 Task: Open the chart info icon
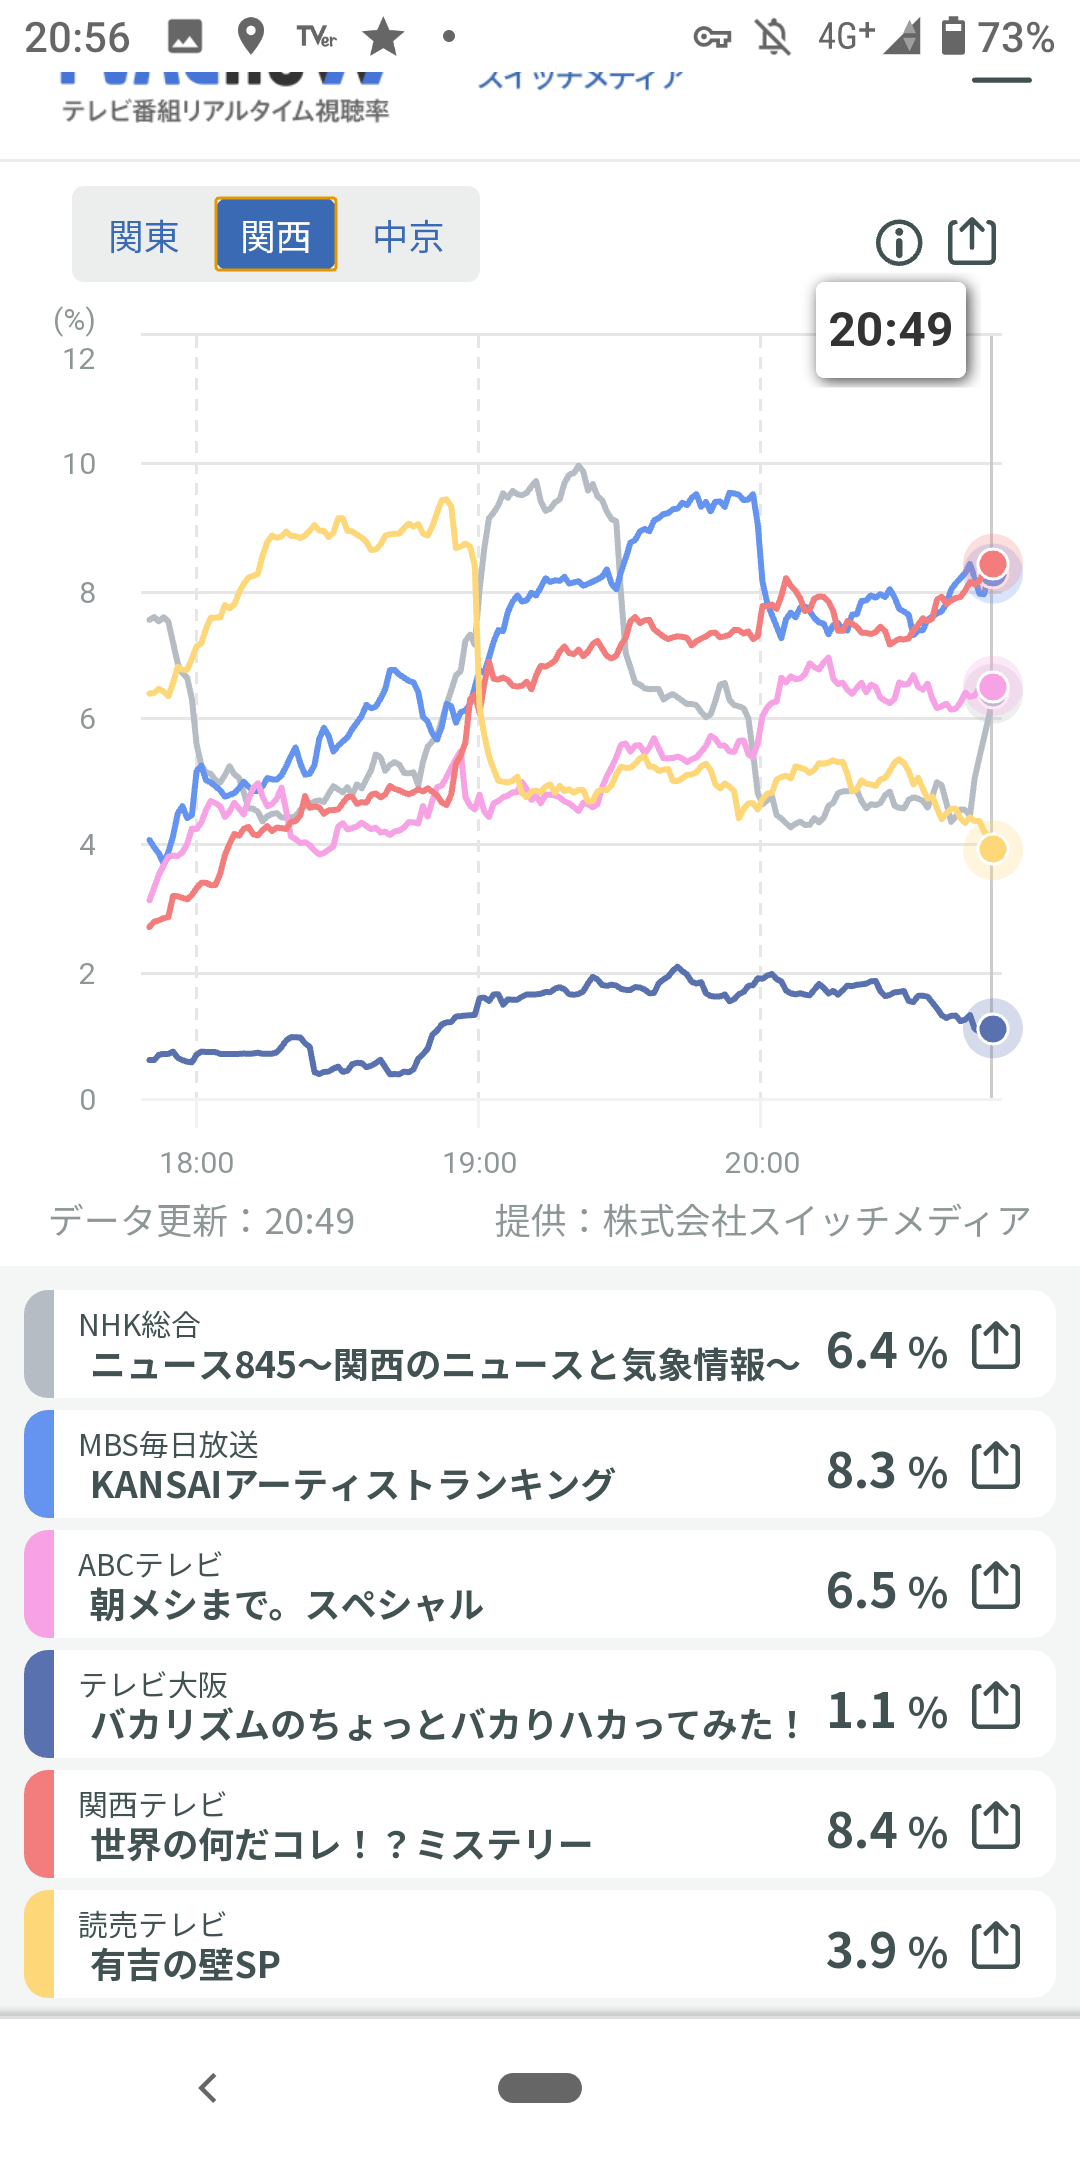(x=898, y=242)
